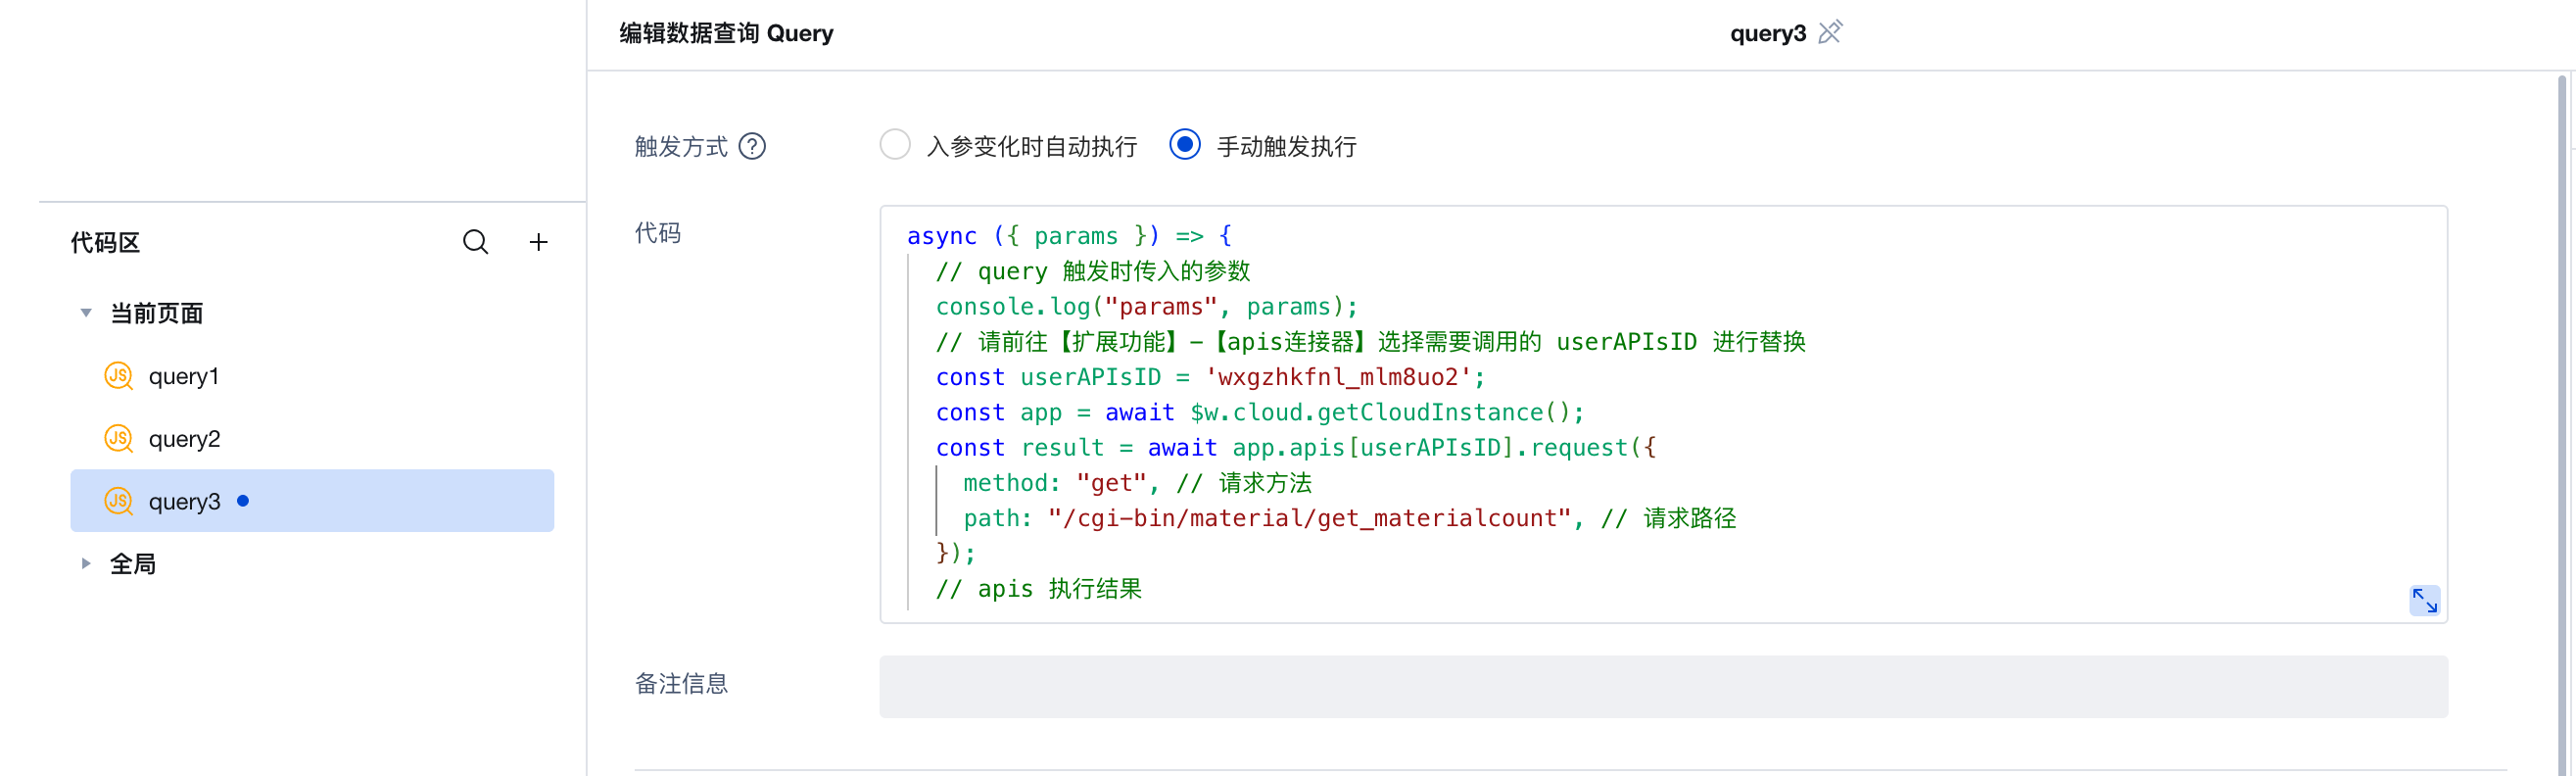Open query1 in the code list
Image resolution: width=2576 pixels, height=776 pixels.
184,377
